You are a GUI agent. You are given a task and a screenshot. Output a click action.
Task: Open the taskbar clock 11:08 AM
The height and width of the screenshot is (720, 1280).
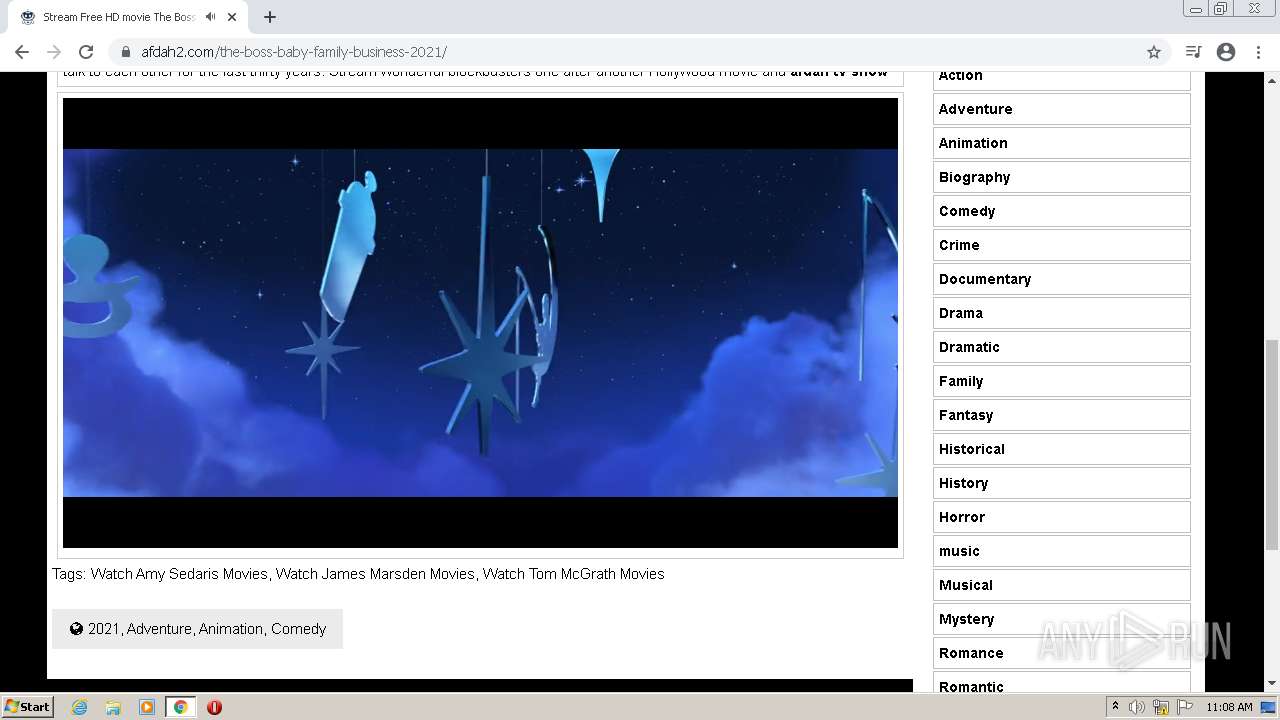pos(1229,707)
